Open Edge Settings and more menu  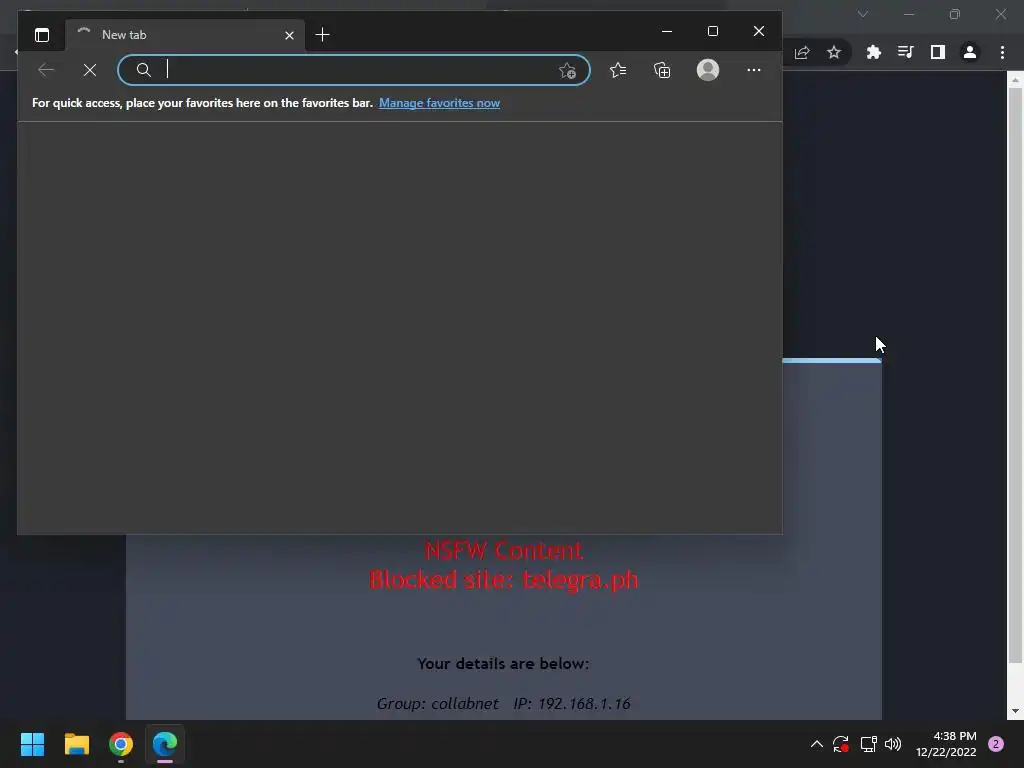point(754,70)
